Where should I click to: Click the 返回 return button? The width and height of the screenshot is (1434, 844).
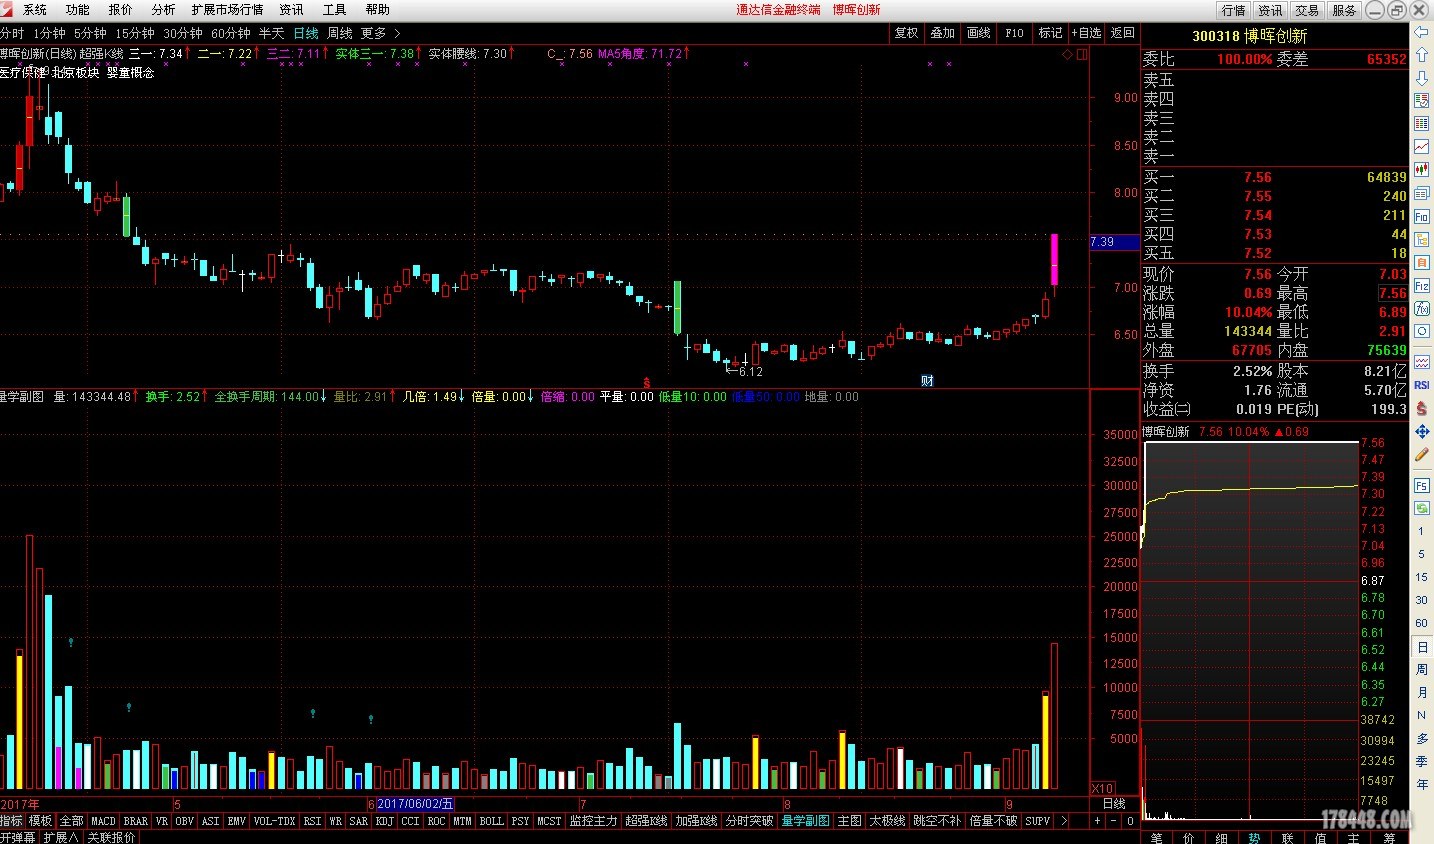(x=1122, y=33)
